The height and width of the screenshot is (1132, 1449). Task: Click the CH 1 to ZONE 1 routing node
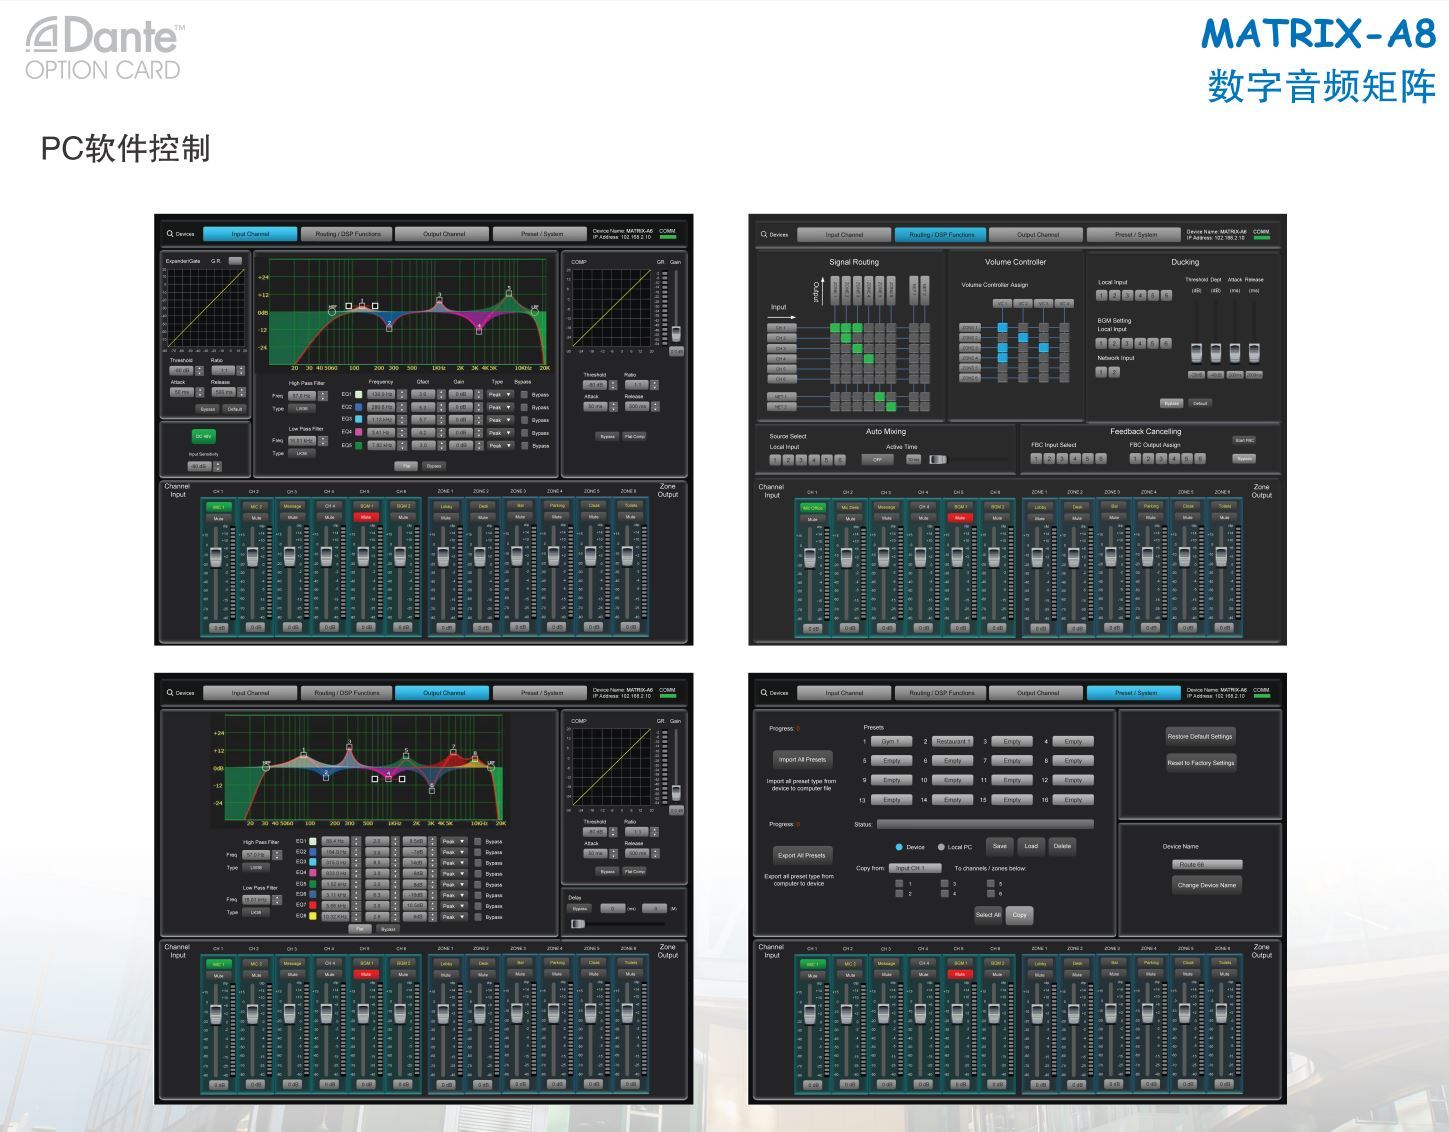[835, 328]
